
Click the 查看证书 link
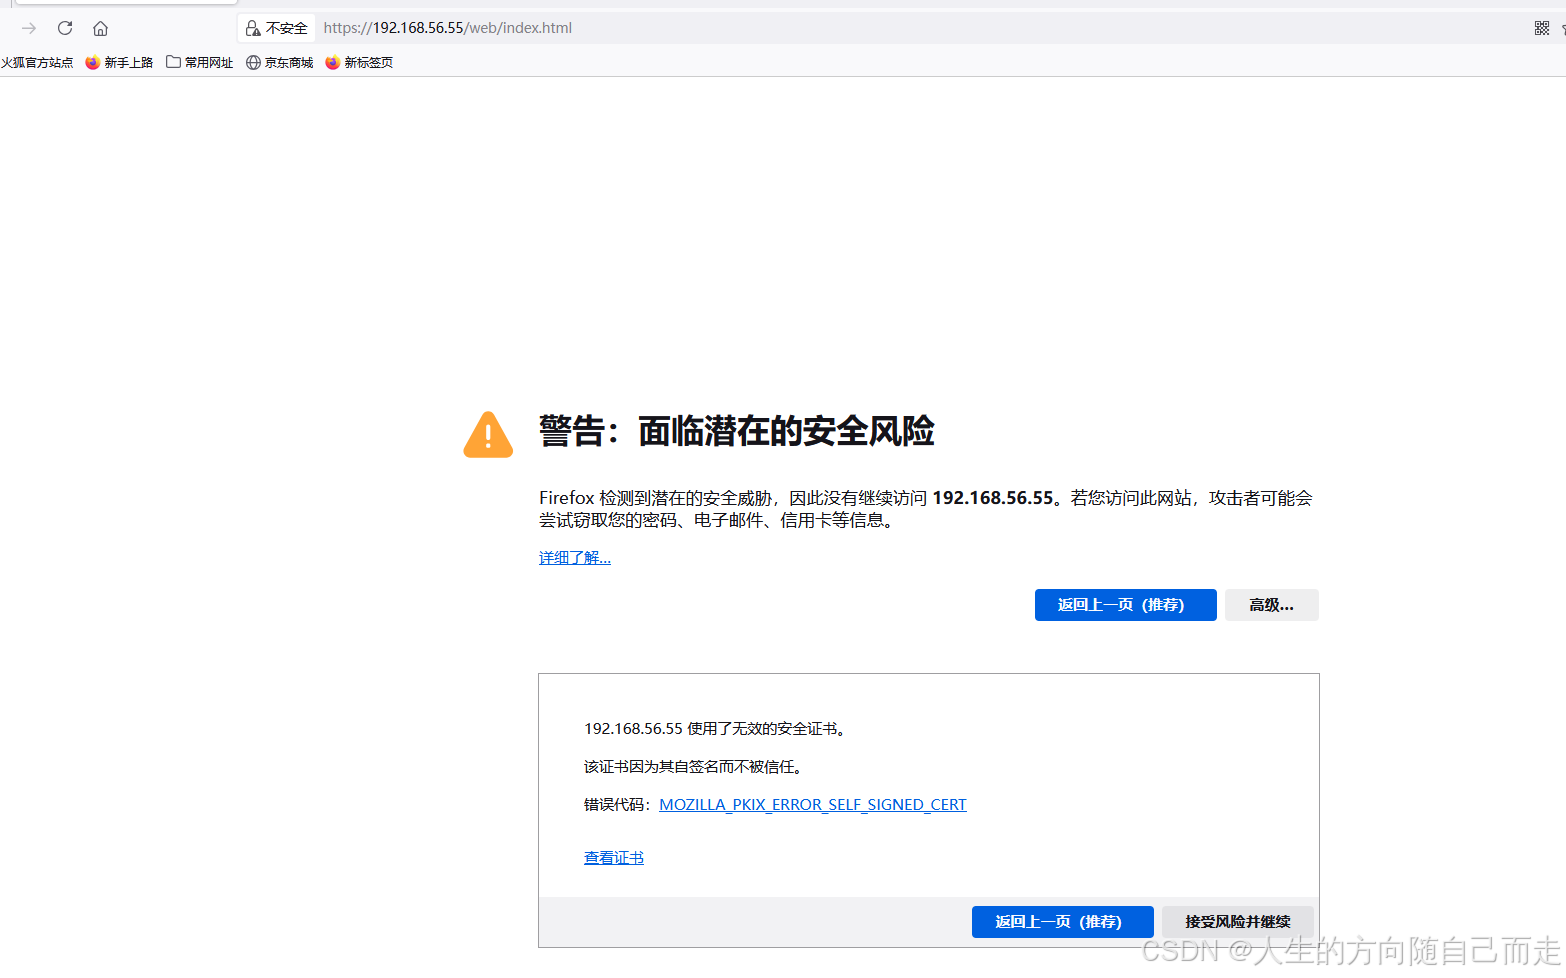[x=614, y=858]
